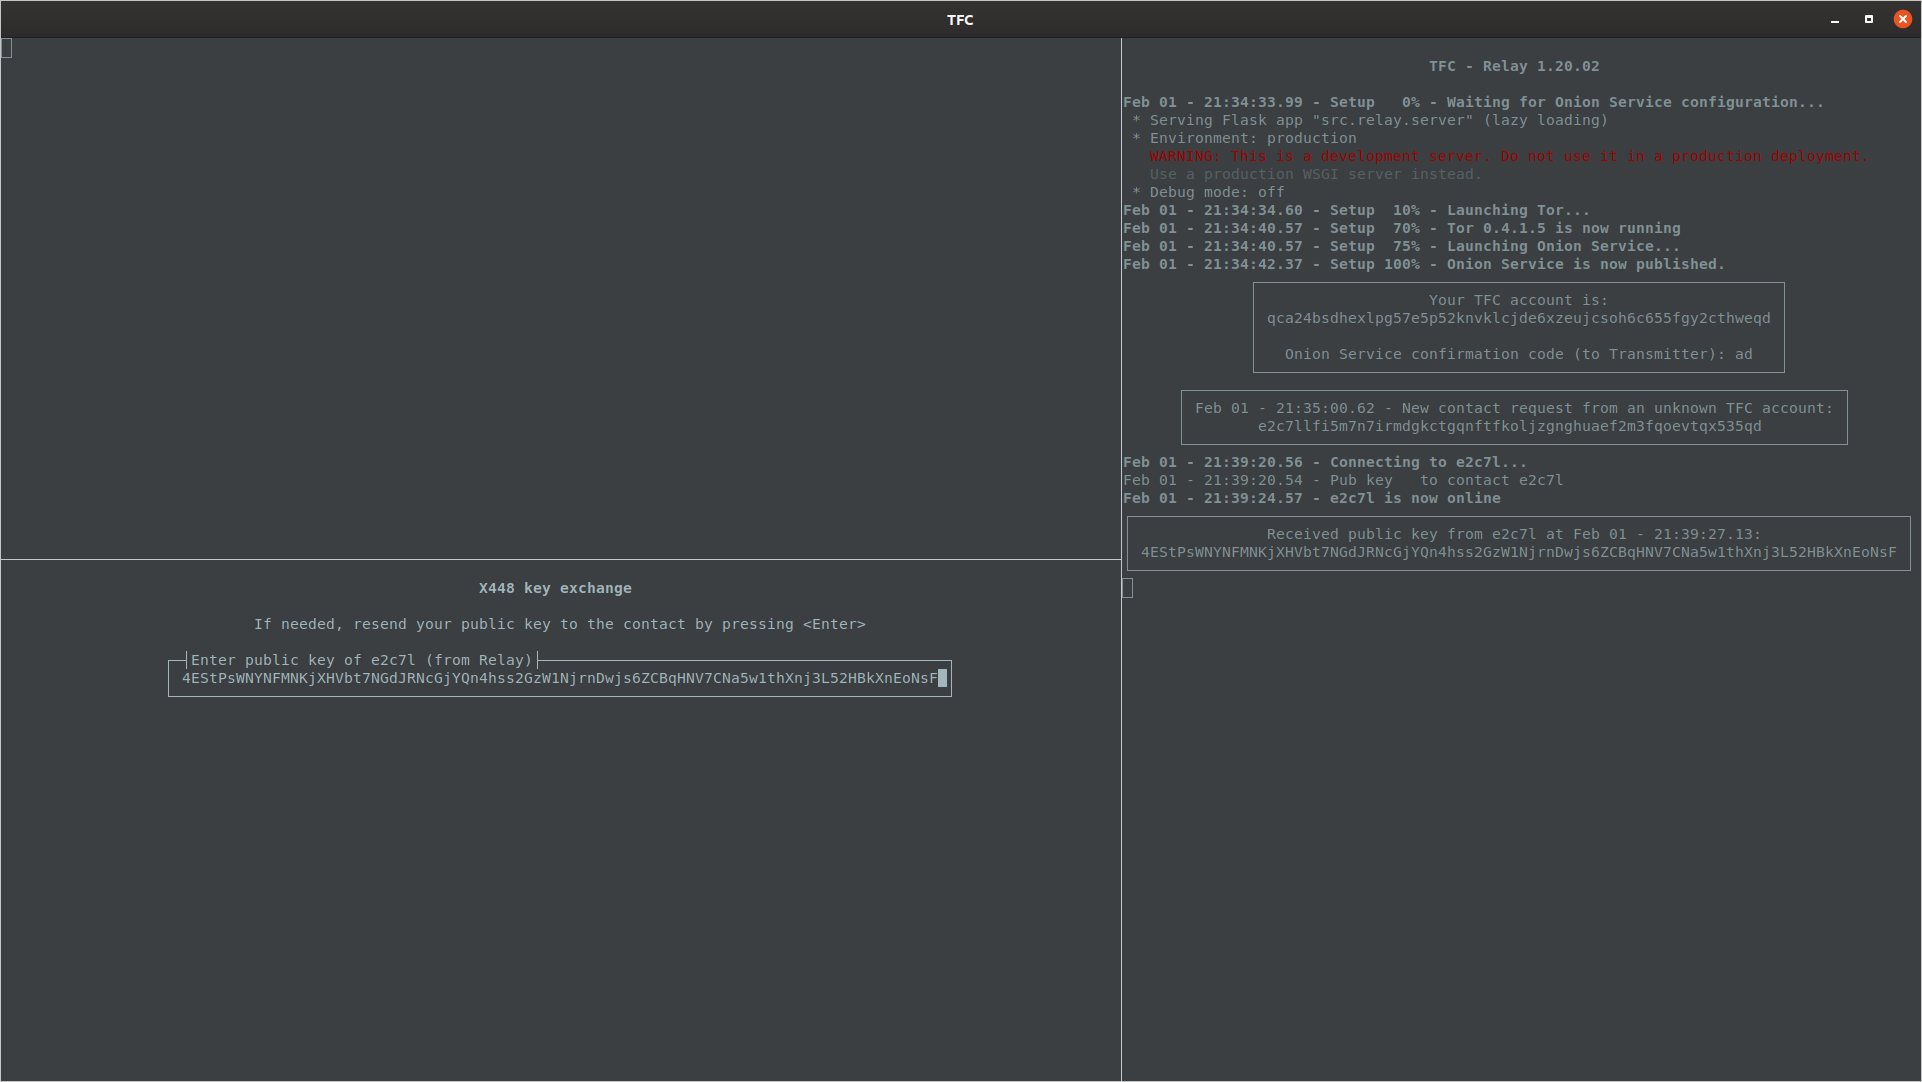The image size is (1922, 1082).
Task: Click the cursor block after the entered key
Action: pyautogui.click(x=942, y=678)
